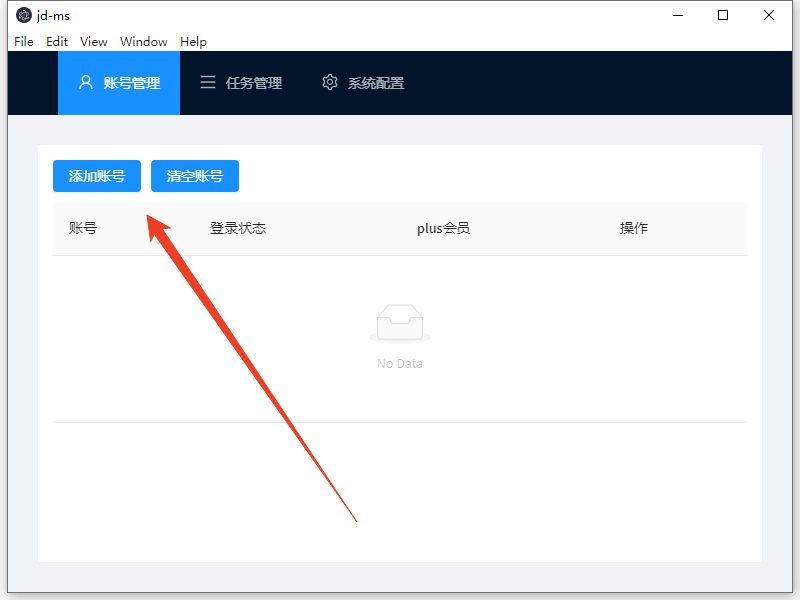Switch to the 任务管理 tab

point(241,83)
